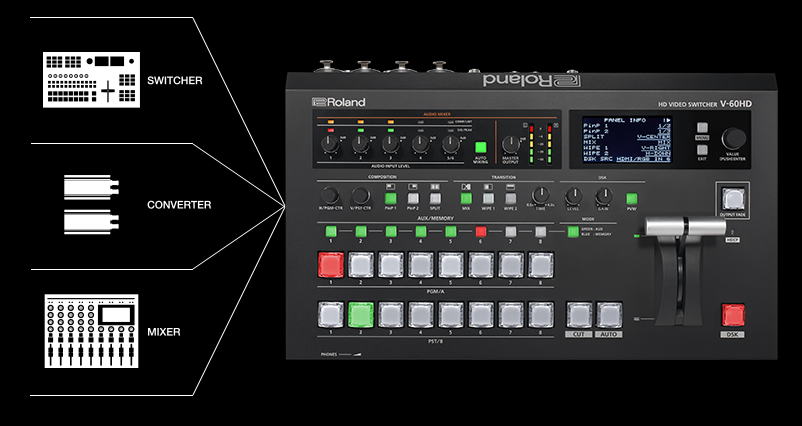Select AUX/MEMORY button 8

click(541, 232)
